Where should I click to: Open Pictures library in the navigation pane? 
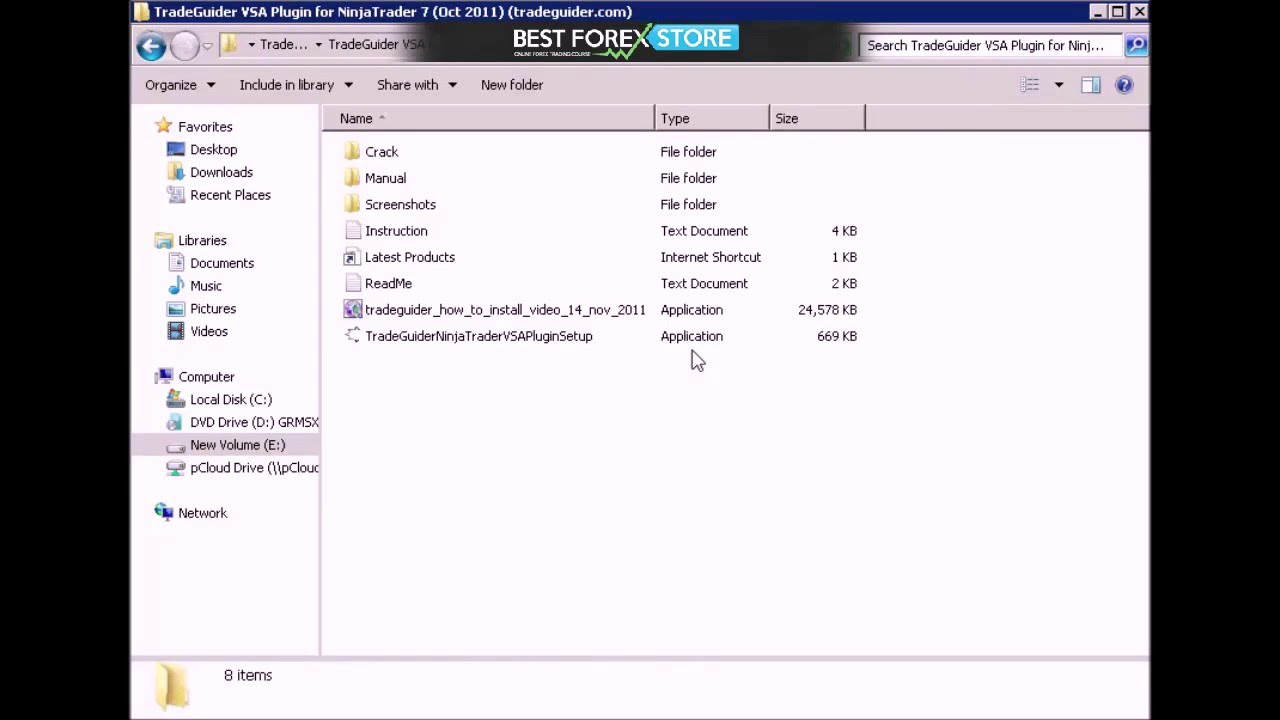[213, 309]
